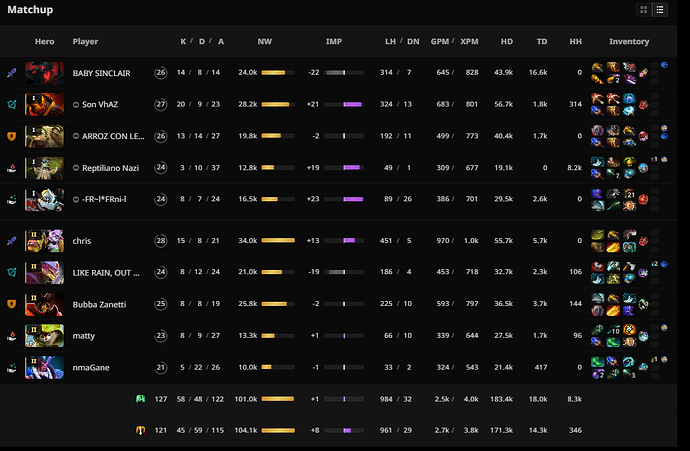
Task: Open BABY SINCLAIR's hero portrait
Action: (x=44, y=73)
